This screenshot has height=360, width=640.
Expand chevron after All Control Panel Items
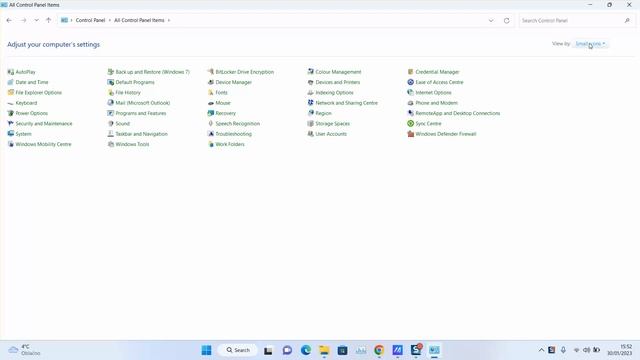tap(169, 20)
